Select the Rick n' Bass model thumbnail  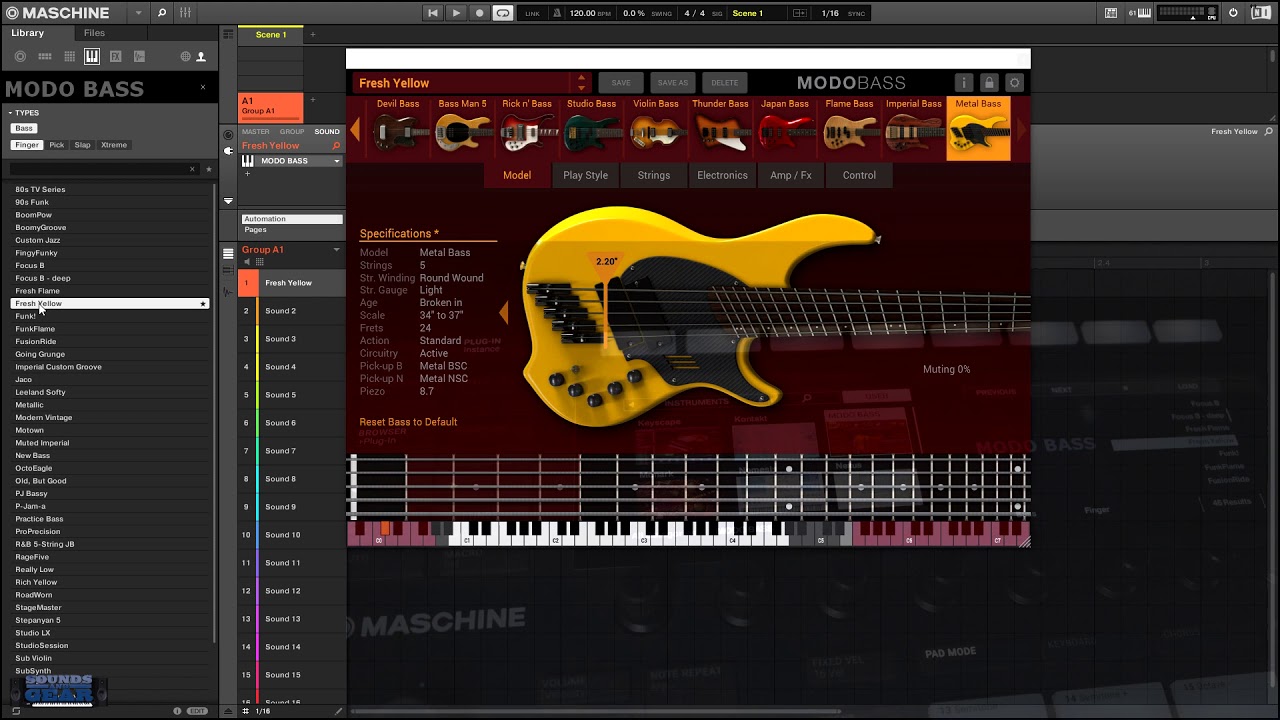pos(527,127)
